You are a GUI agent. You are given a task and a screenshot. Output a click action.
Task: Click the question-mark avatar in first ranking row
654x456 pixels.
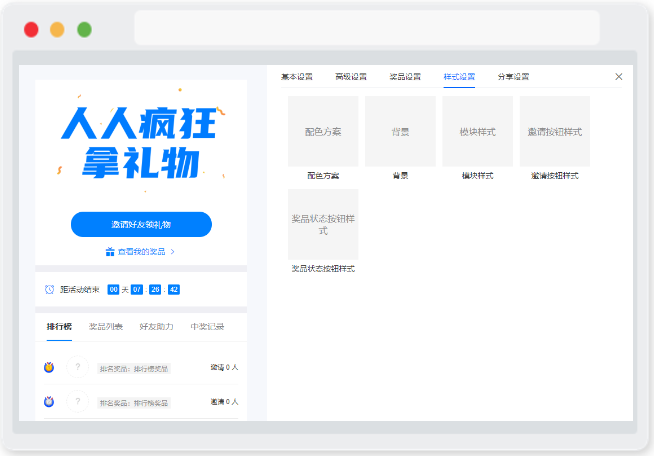point(78,367)
